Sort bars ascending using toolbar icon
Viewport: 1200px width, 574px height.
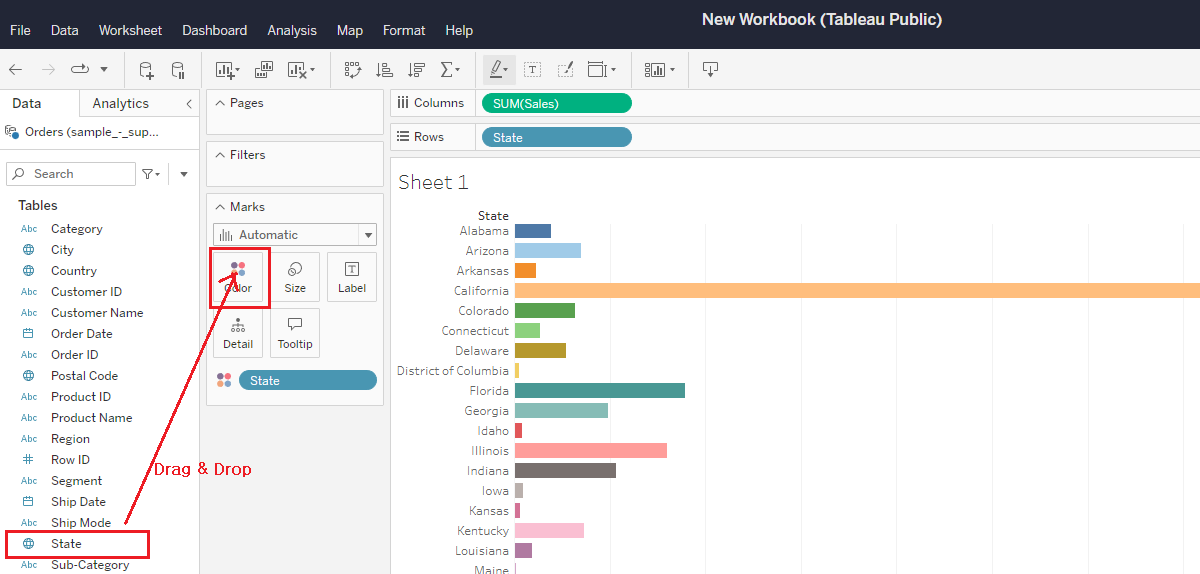tap(384, 70)
